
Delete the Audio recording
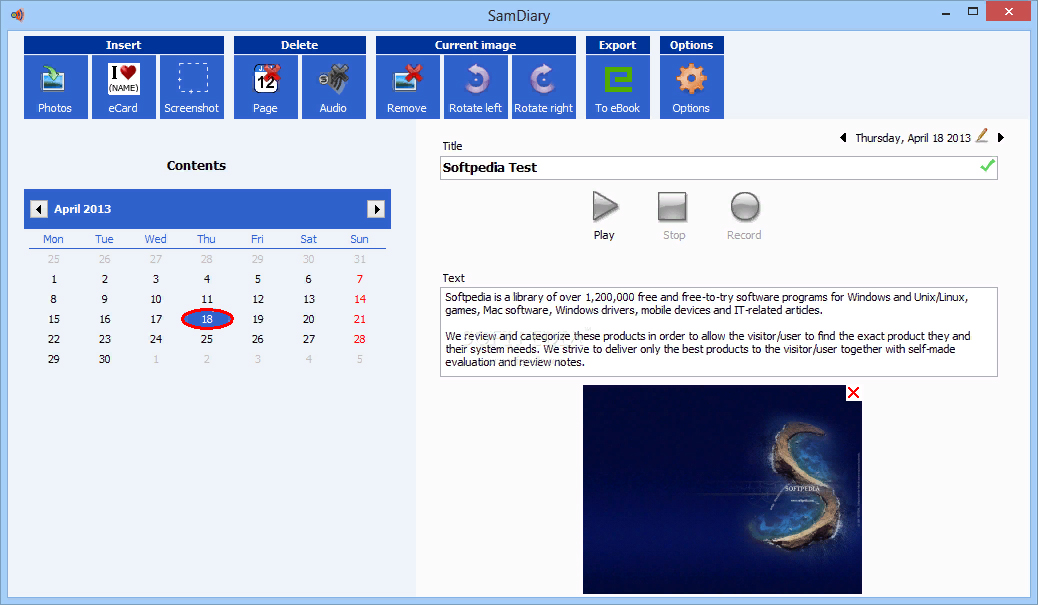[334, 87]
